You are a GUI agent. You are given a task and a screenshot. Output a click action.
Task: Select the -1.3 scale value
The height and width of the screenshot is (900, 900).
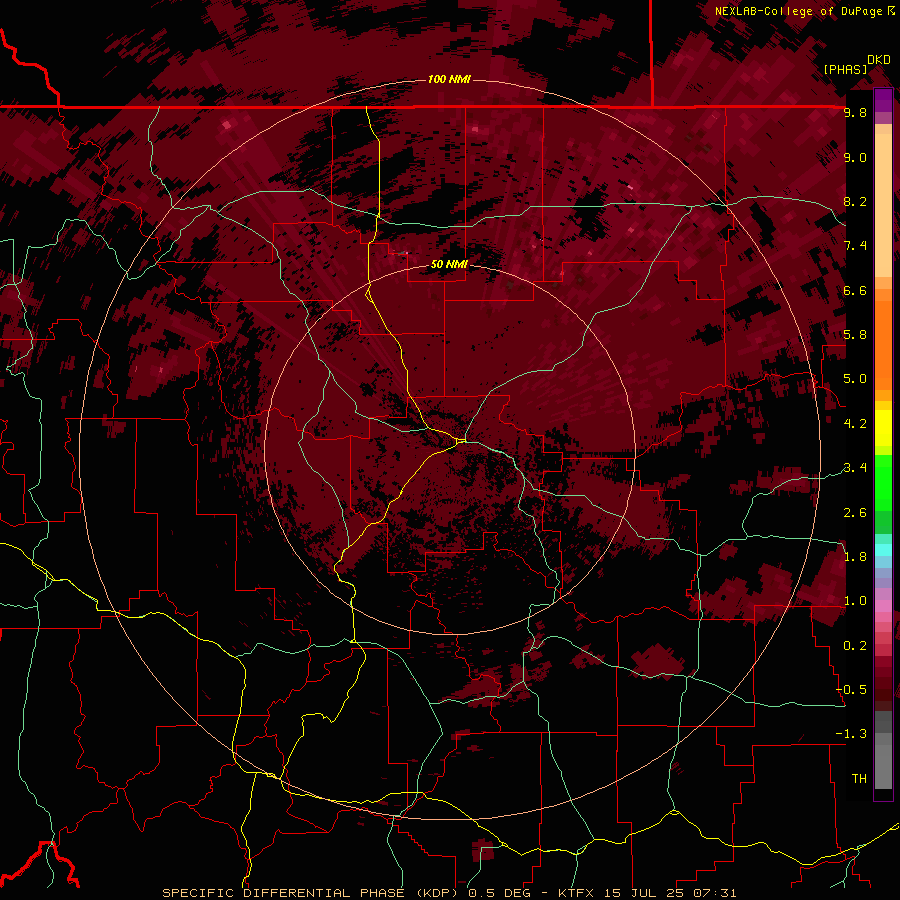852,734
